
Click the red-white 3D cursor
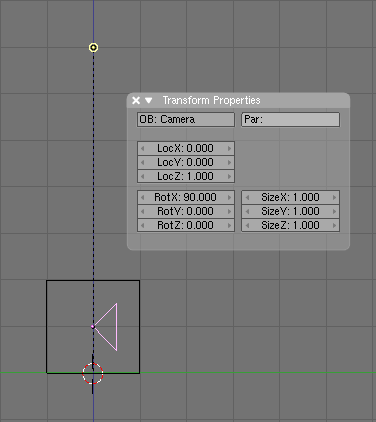coord(93,373)
